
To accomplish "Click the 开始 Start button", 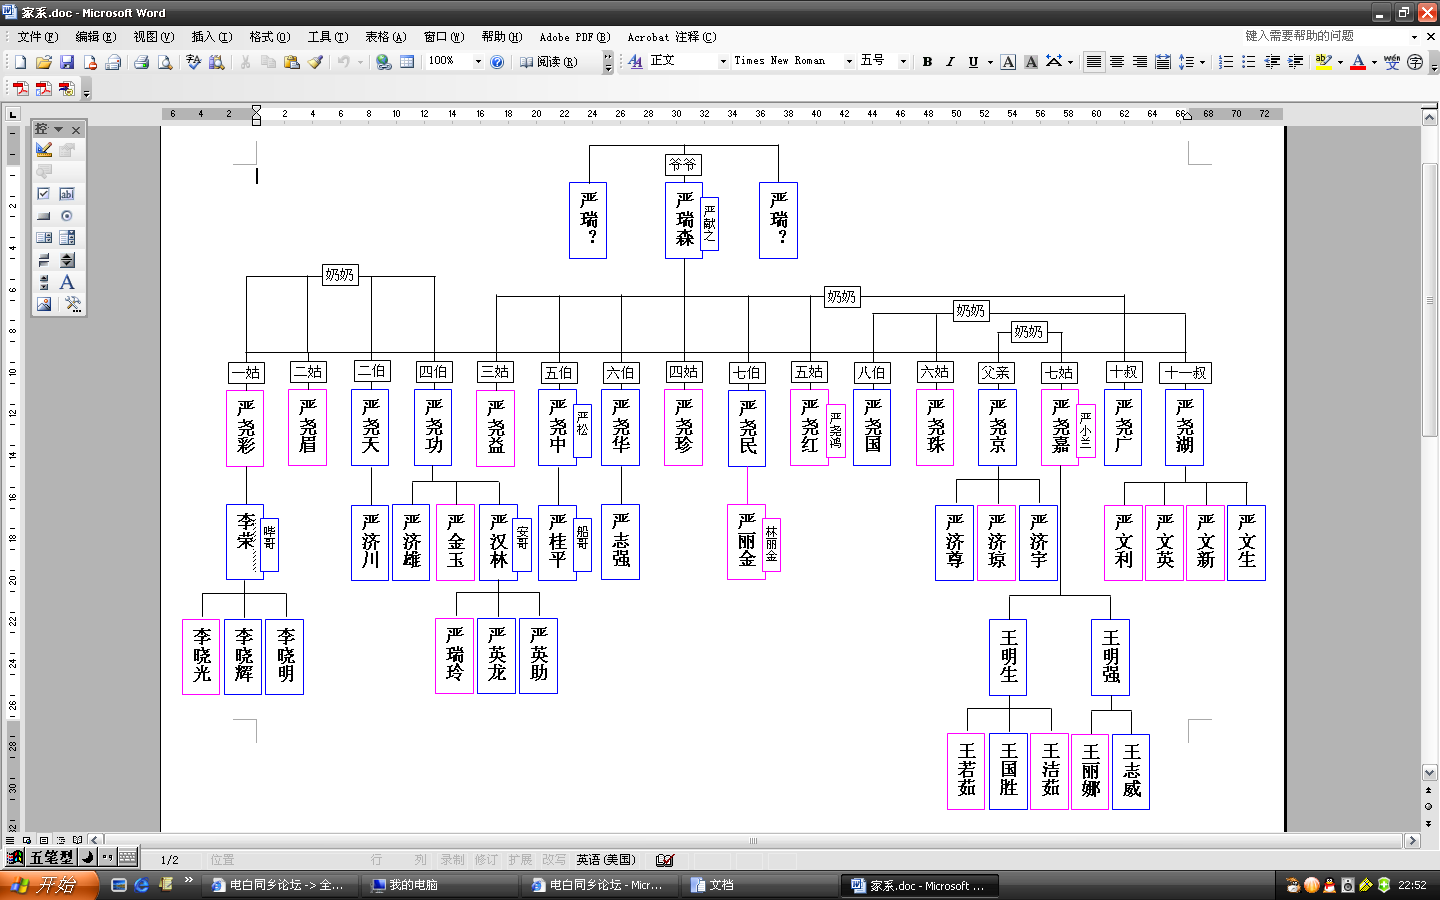I will pyautogui.click(x=48, y=885).
